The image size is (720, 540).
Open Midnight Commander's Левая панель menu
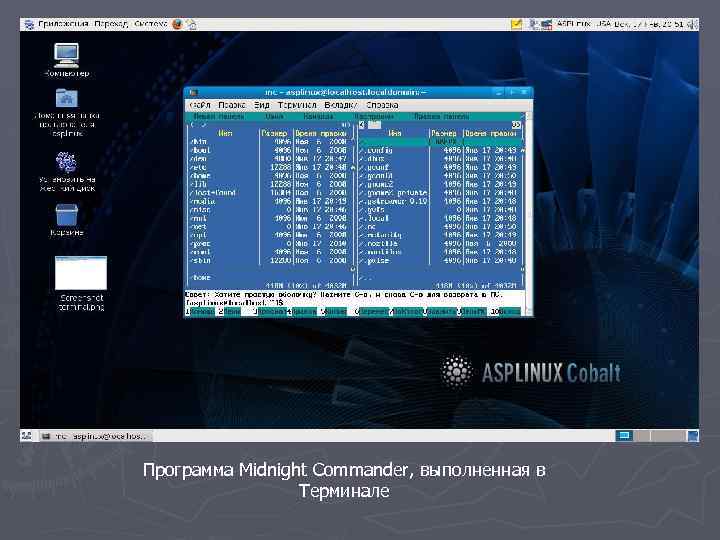219,117
